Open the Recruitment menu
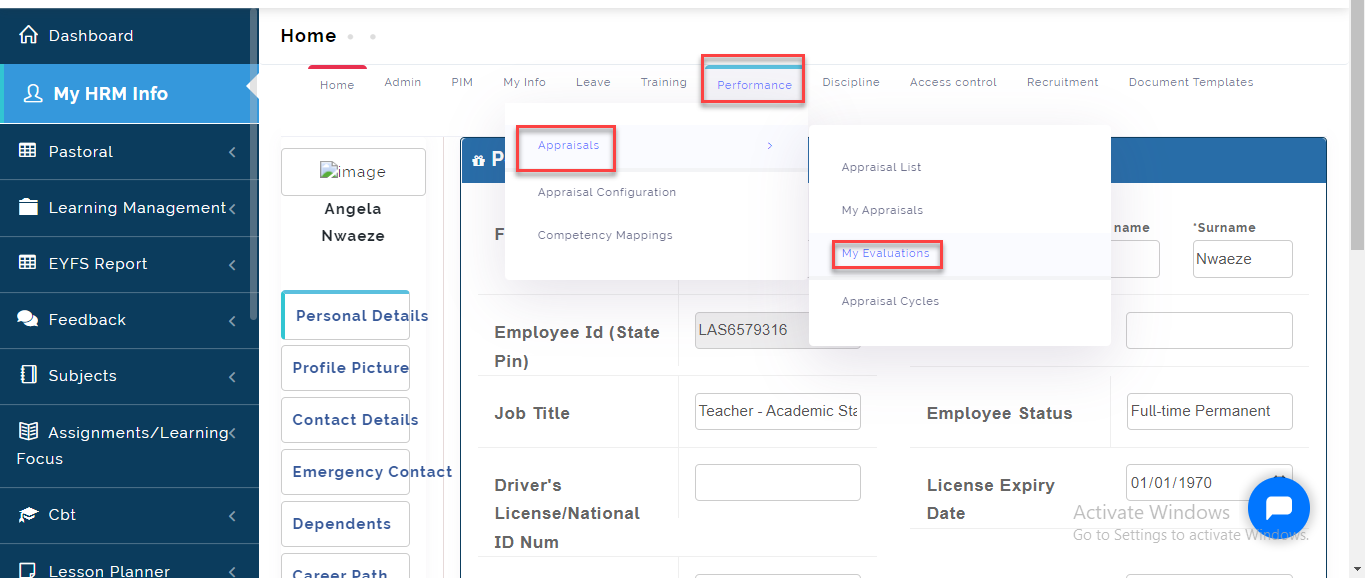Screen dimensions: 1365x578 coord(1062,82)
